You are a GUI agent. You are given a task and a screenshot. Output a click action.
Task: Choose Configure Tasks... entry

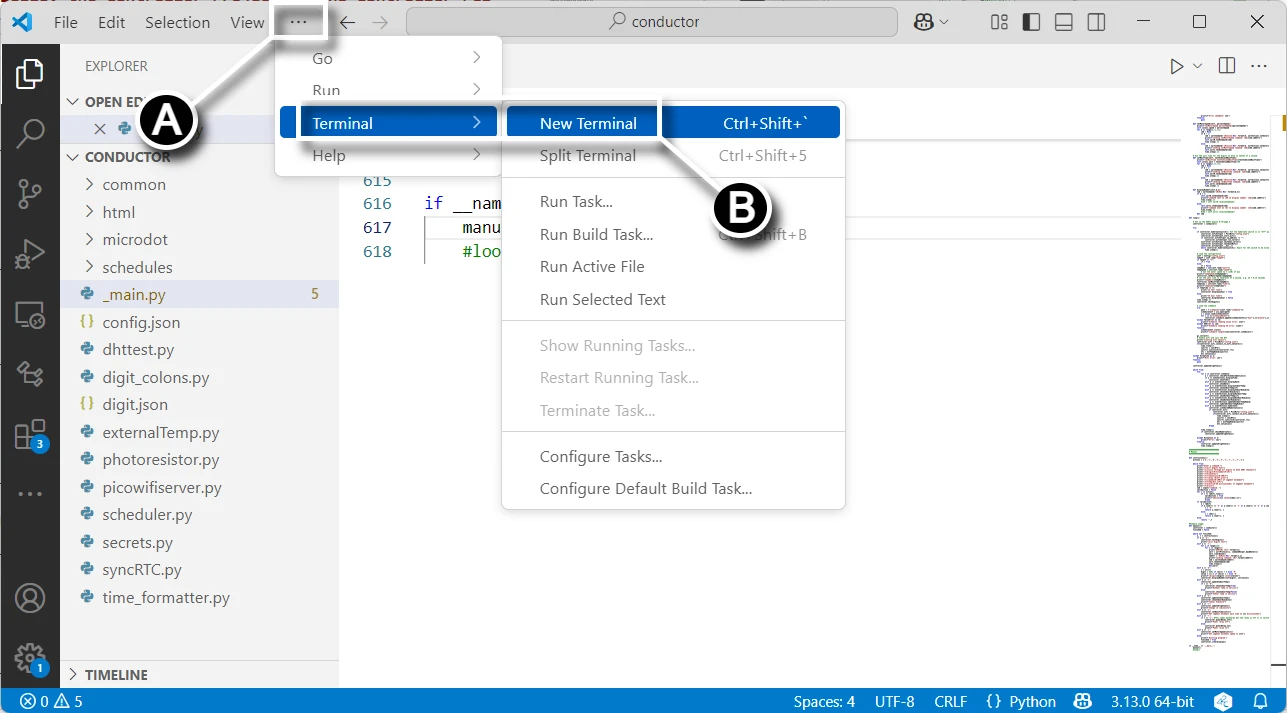click(x=673, y=456)
